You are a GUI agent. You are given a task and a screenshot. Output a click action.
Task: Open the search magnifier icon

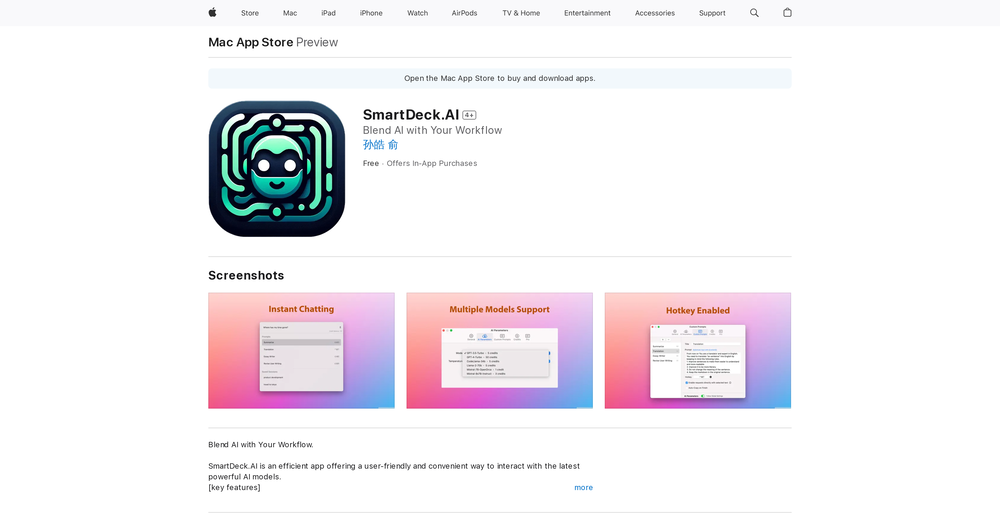[x=754, y=13]
